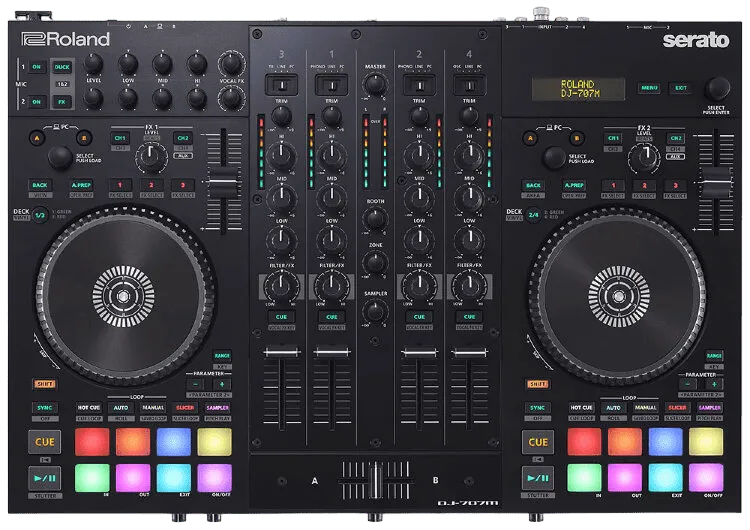Toggle left deck SYNC button

click(x=41, y=408)
